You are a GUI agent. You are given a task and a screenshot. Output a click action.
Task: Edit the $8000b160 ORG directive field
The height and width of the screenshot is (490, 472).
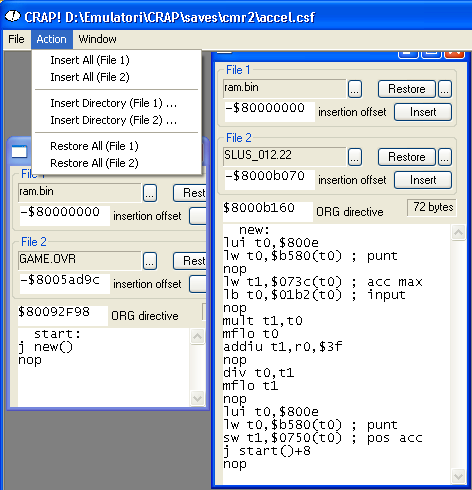[x=268, y=211]
